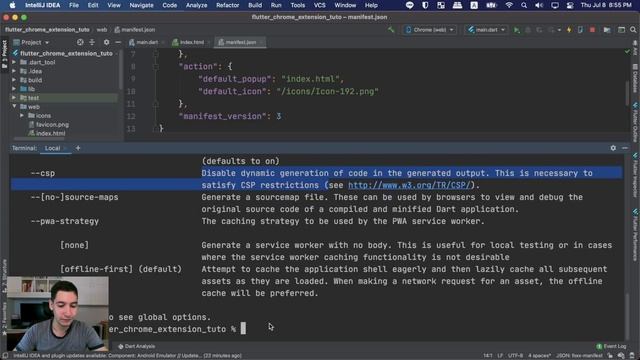Open Dart Analysis tool window button
The width and height of the screenshot is (640, 360).
pyautogui.click(x=136, y=346)
